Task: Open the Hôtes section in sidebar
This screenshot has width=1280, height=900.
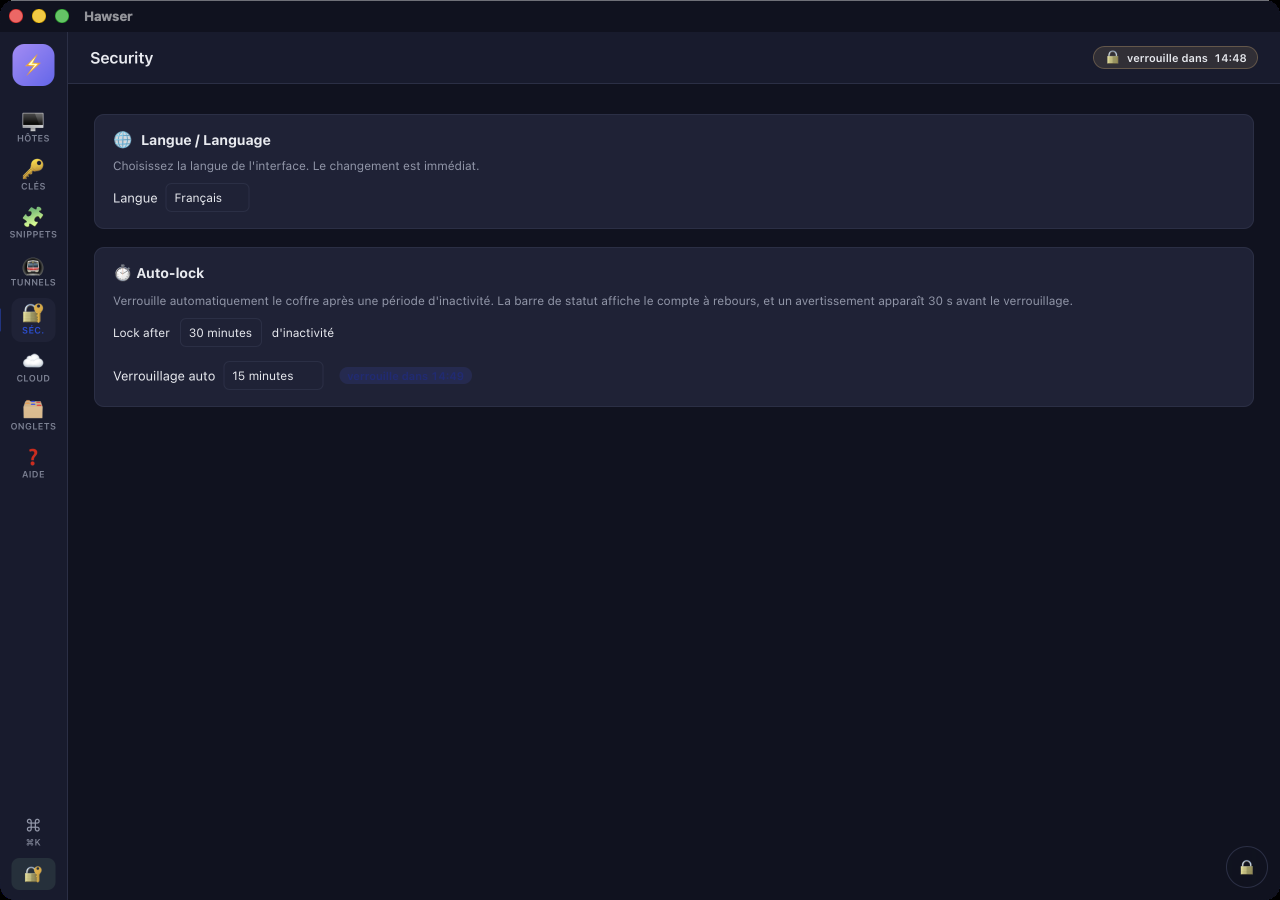Action: coord(33,128)
